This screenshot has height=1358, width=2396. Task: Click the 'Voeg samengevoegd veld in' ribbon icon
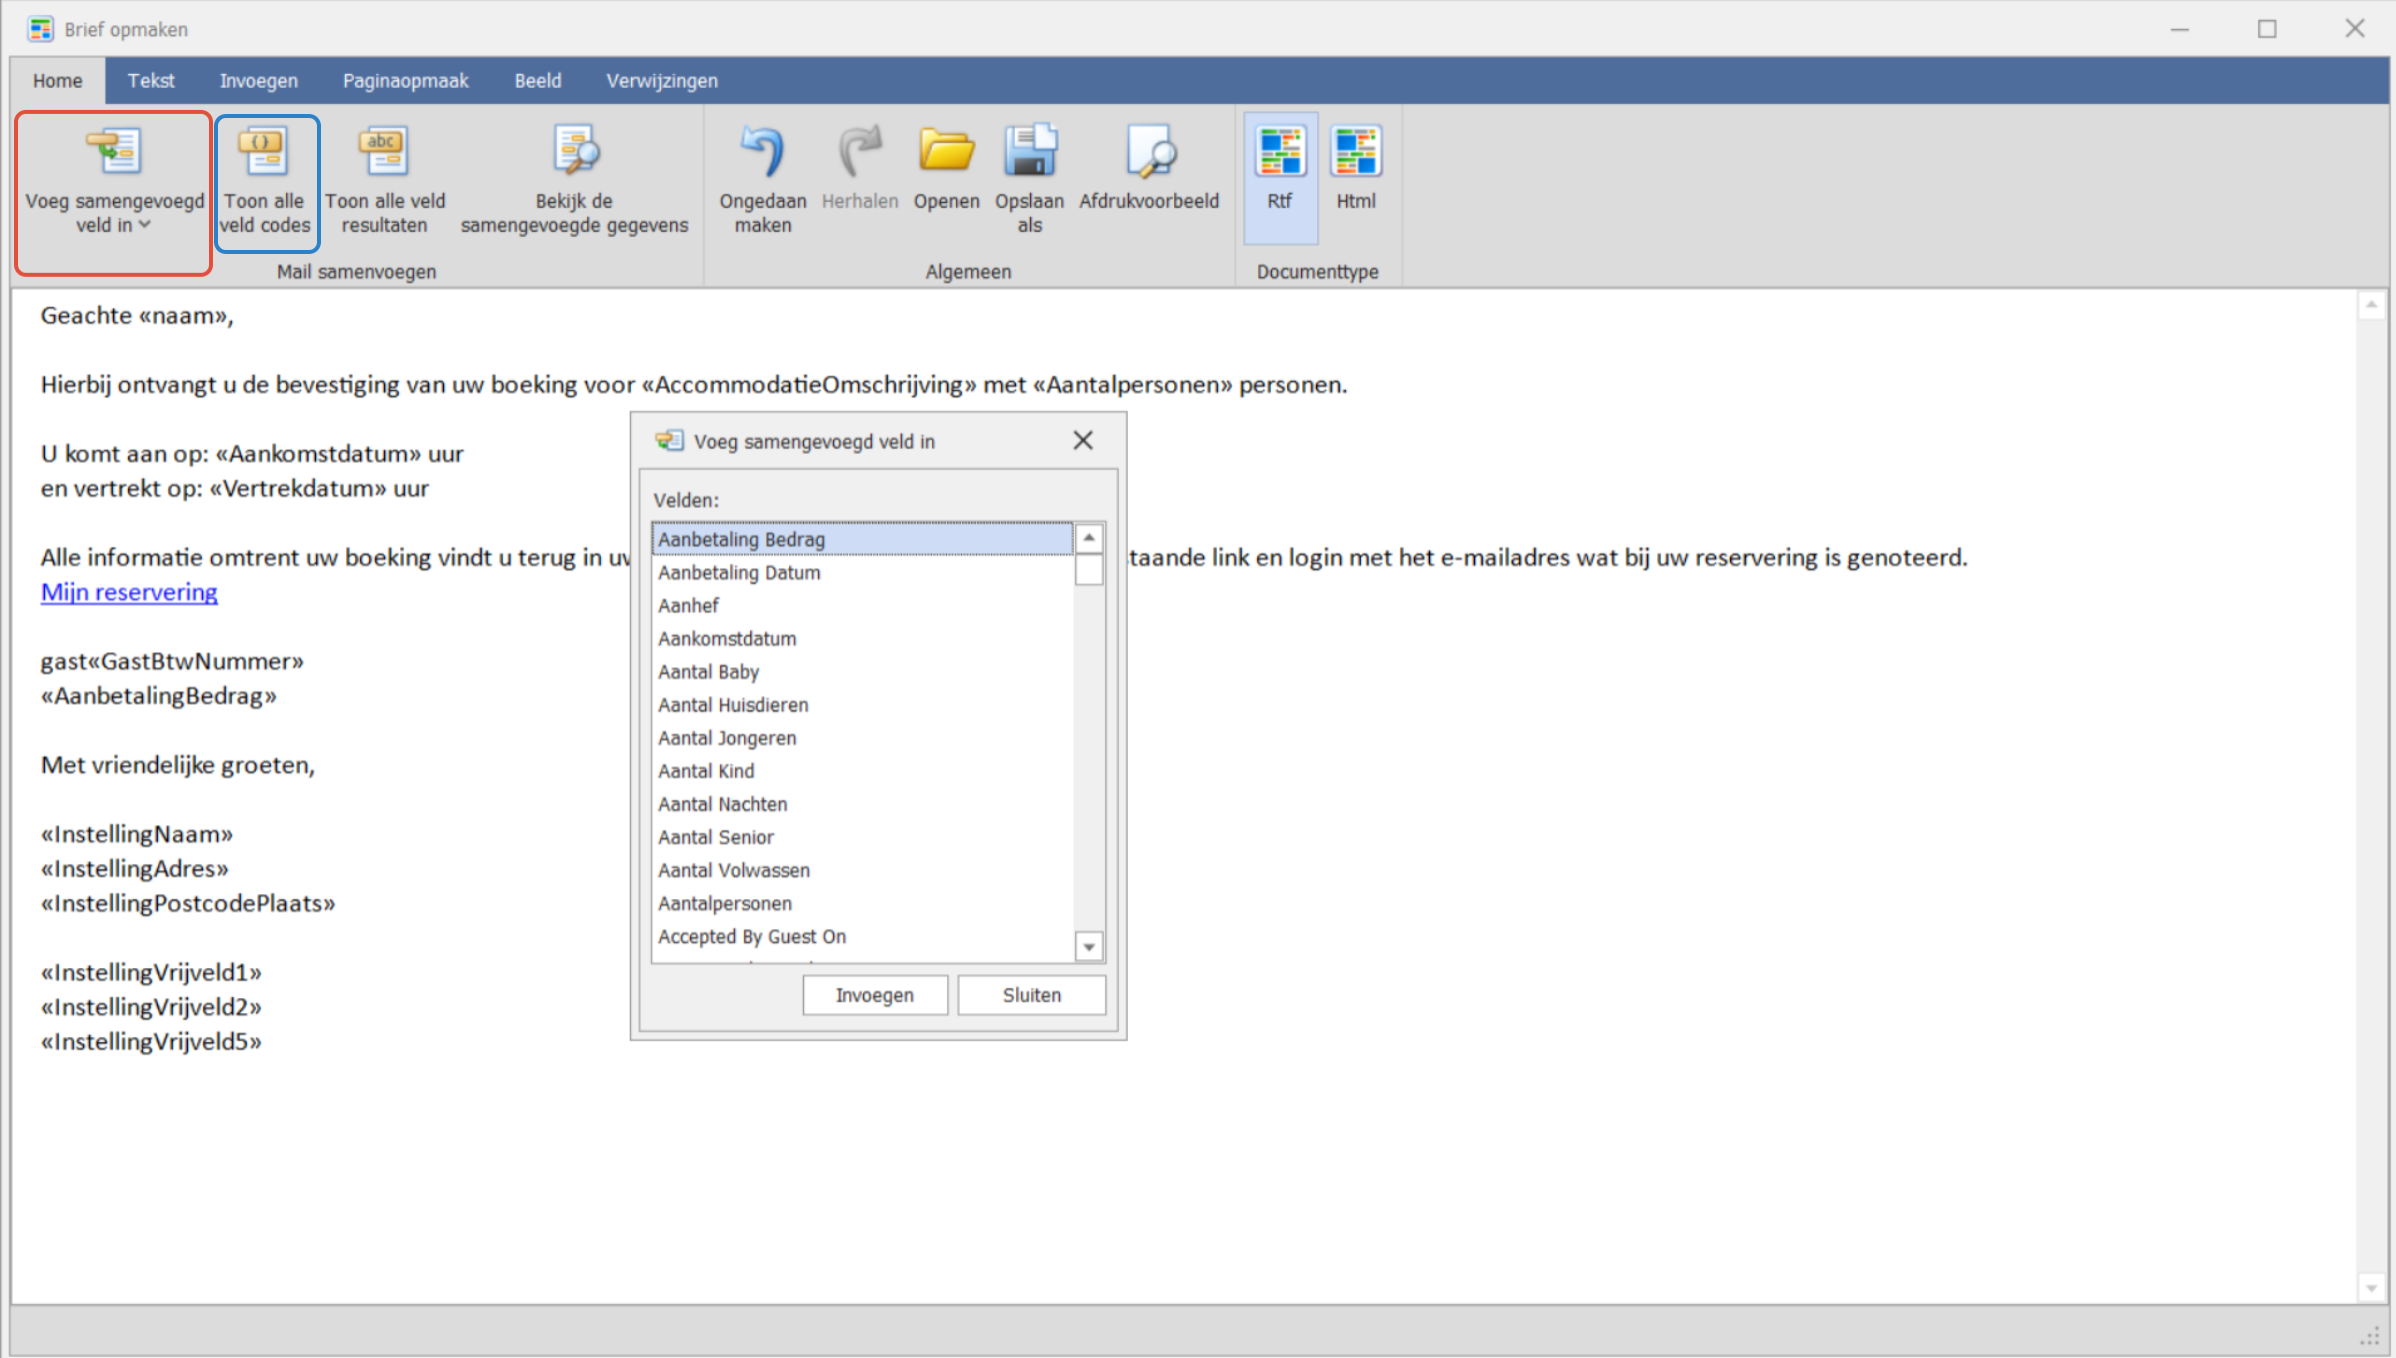tap(114, 151)
